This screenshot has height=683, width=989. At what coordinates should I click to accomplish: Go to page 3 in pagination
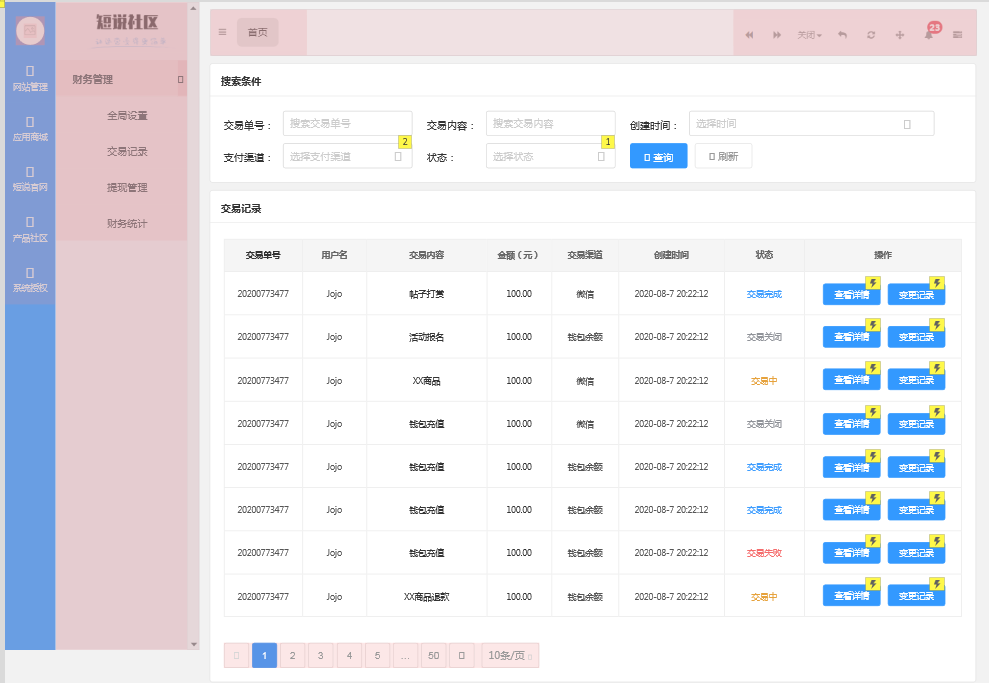tap(320, 655)
